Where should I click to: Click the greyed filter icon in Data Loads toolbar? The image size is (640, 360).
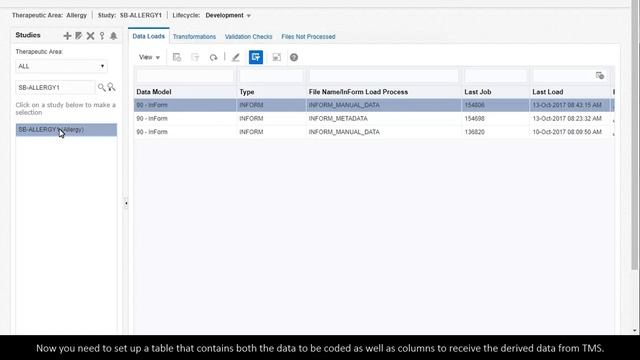tap(195, 57)
